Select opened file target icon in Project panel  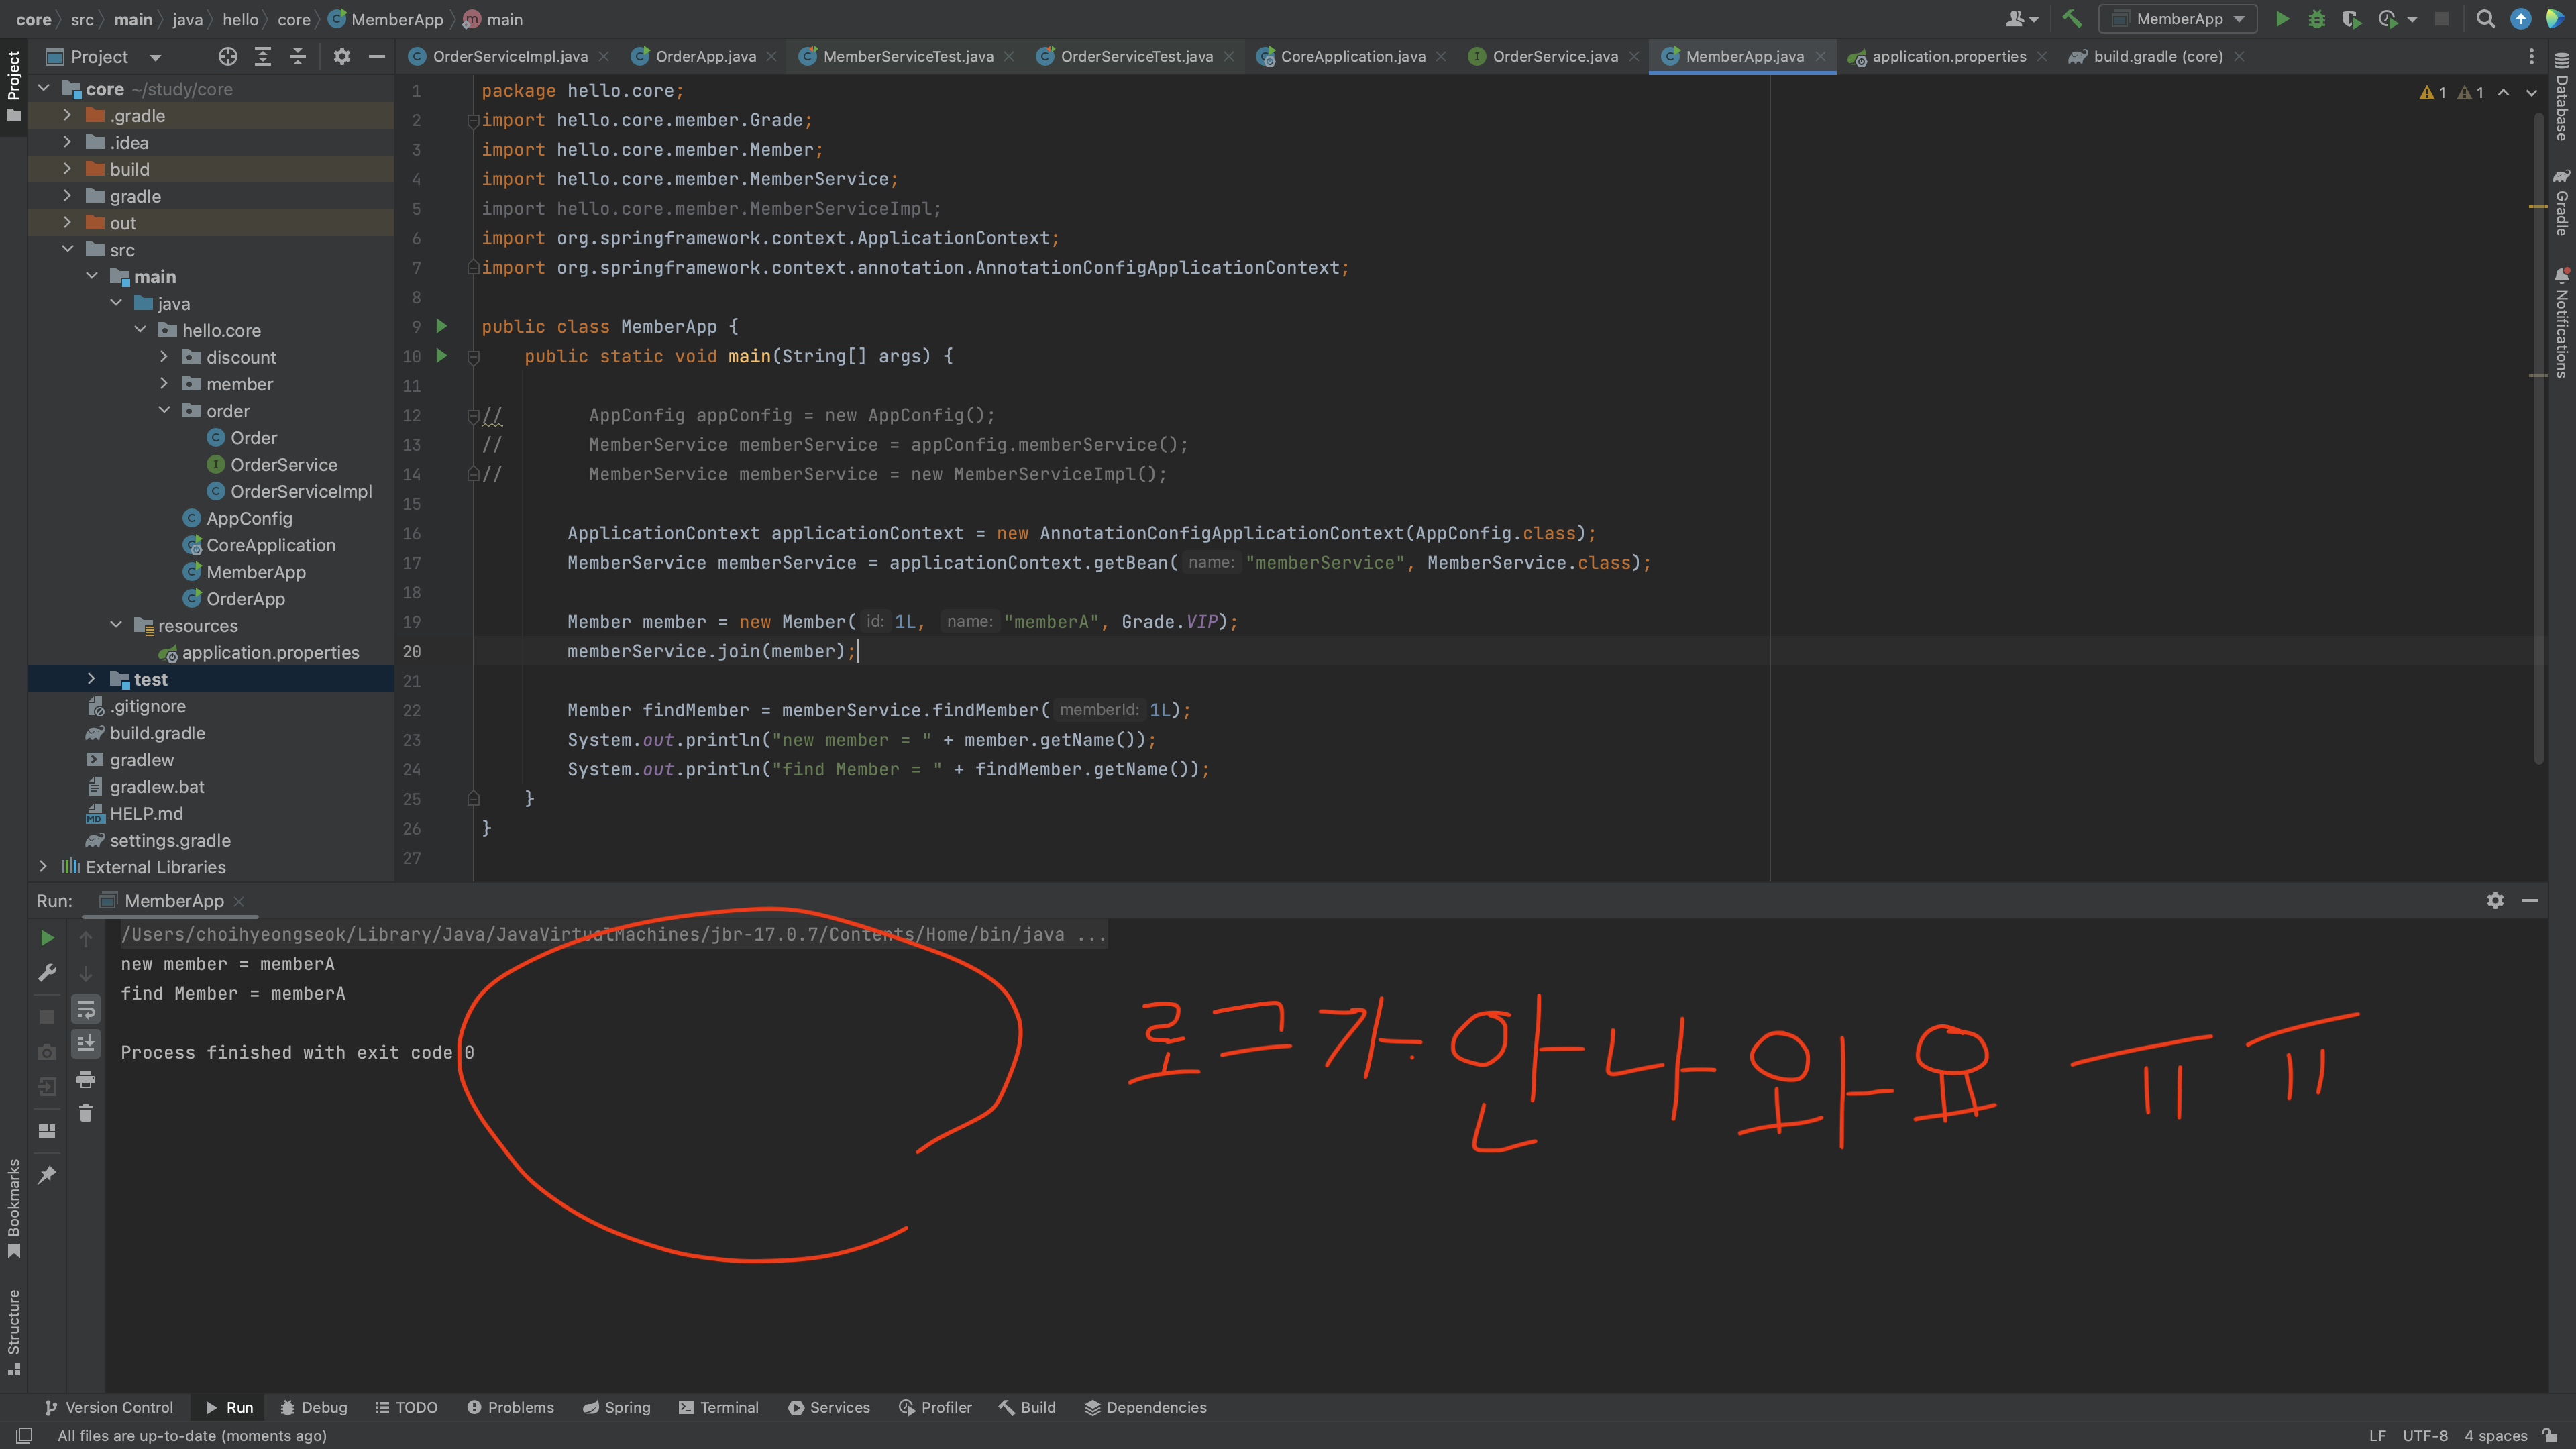click(x=228, y=57)
